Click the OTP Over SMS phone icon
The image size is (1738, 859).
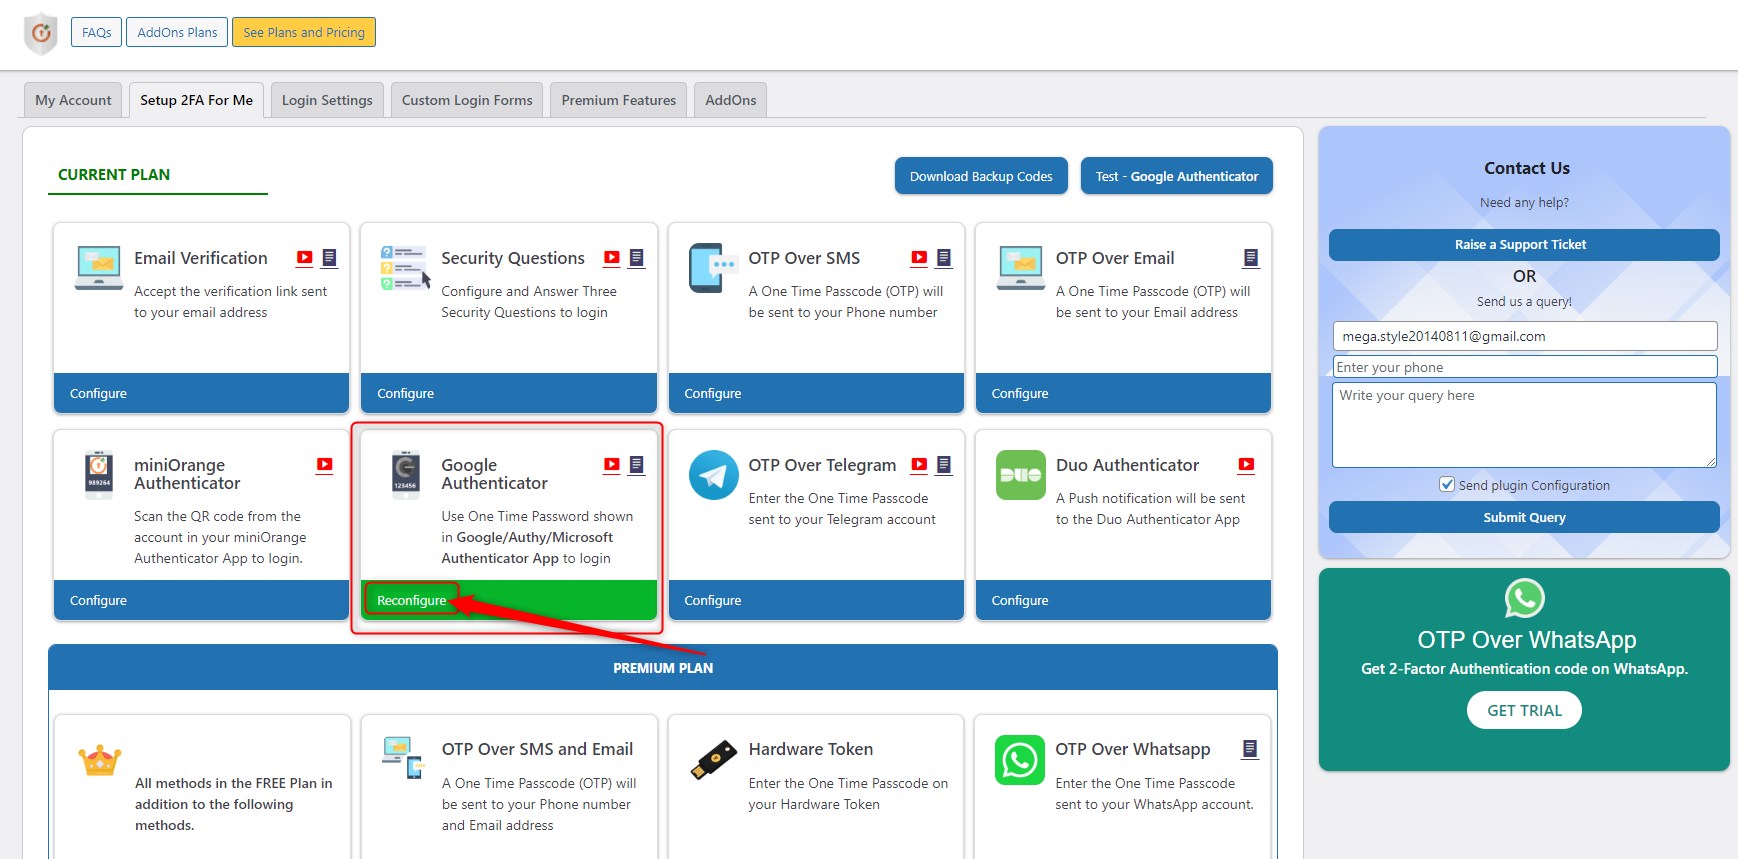(x=713, y=268)
